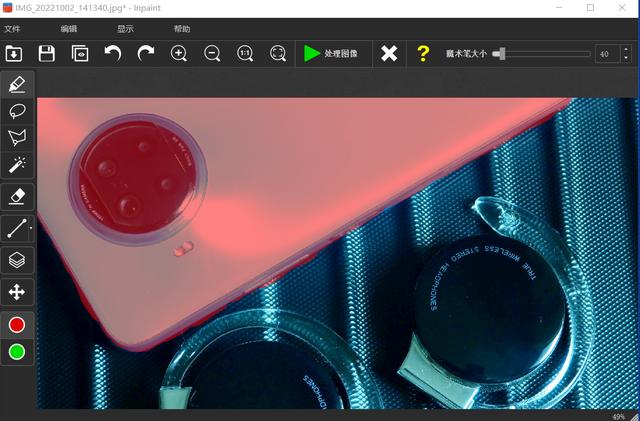Choose the green donor marker color

17,352
